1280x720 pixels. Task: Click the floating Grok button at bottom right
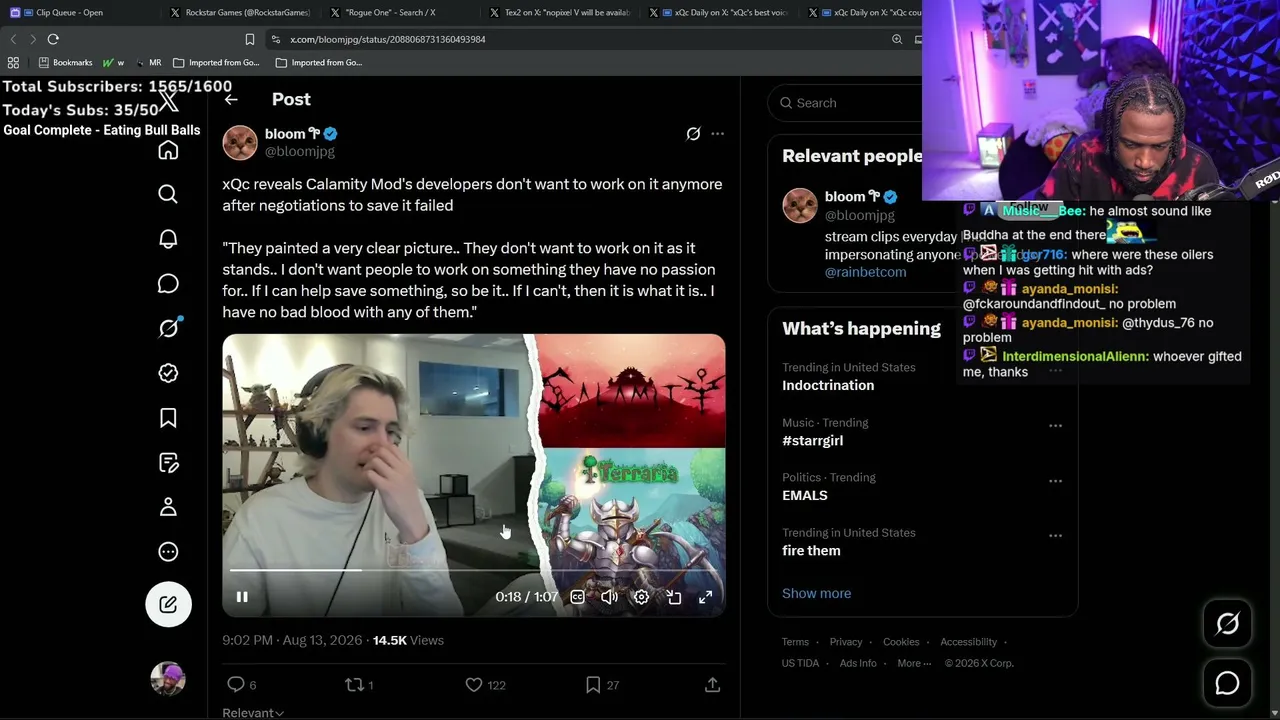1227,624
